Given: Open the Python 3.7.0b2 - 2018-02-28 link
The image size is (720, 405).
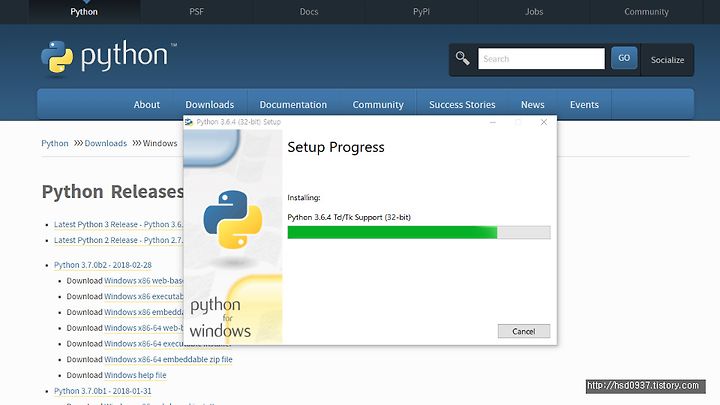Looking at the screenshot, I should click(x=102, y=265).
